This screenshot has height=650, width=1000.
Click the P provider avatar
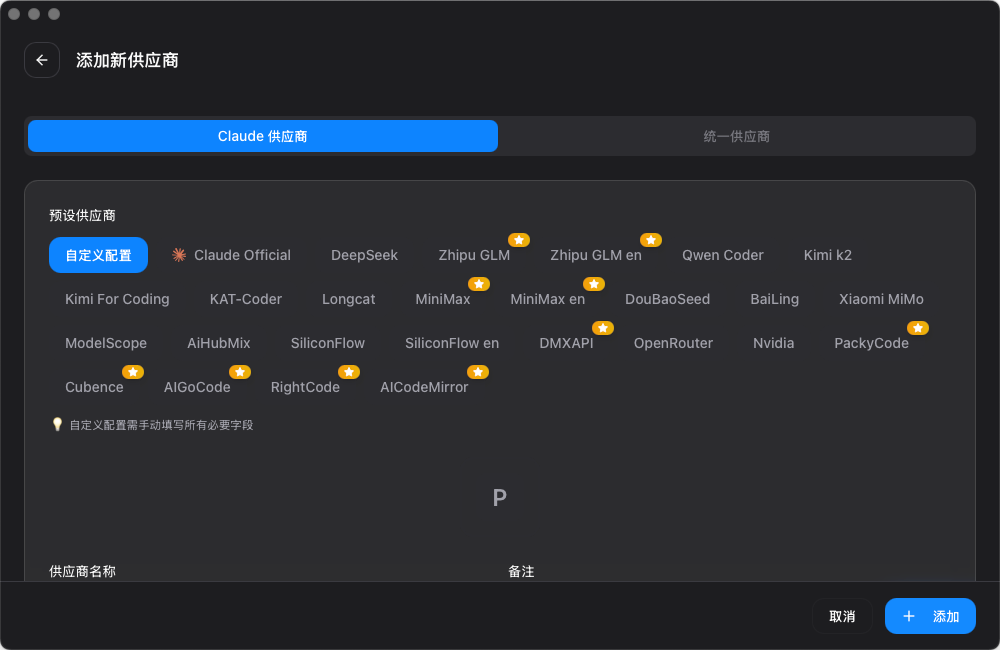499,498
